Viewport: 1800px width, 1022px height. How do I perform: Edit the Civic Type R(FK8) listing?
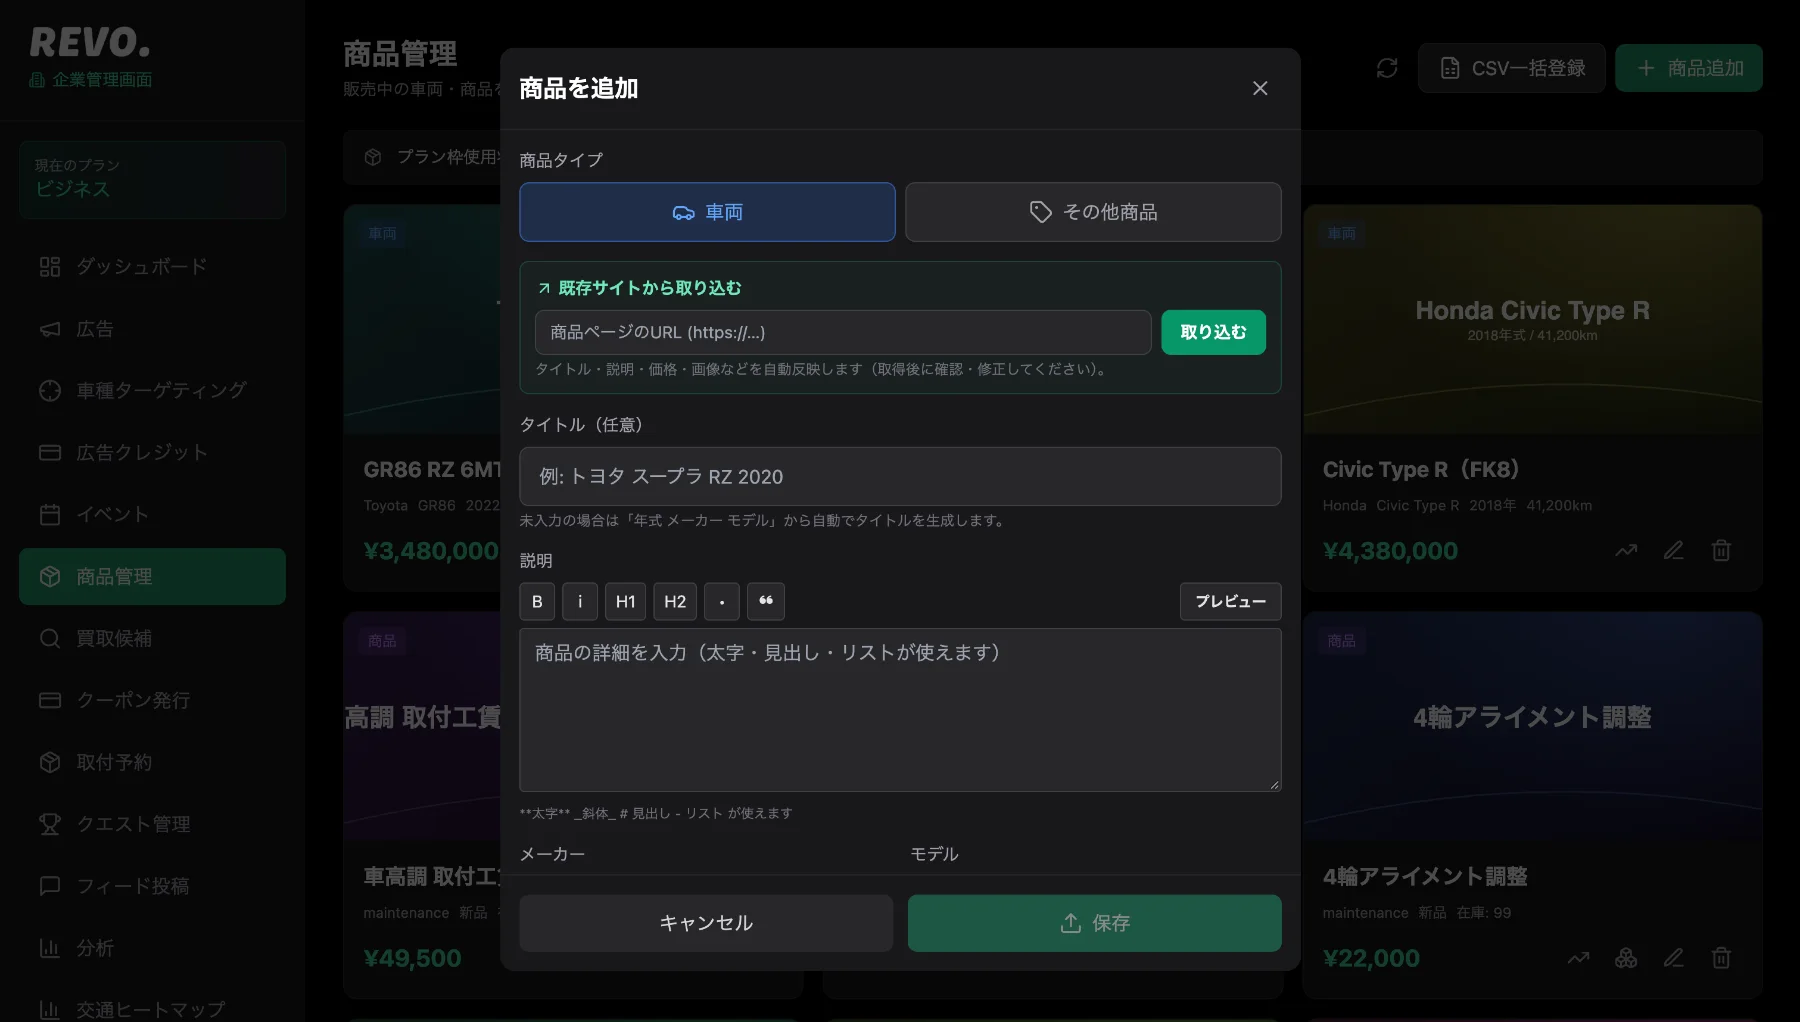click(1674, 550)
